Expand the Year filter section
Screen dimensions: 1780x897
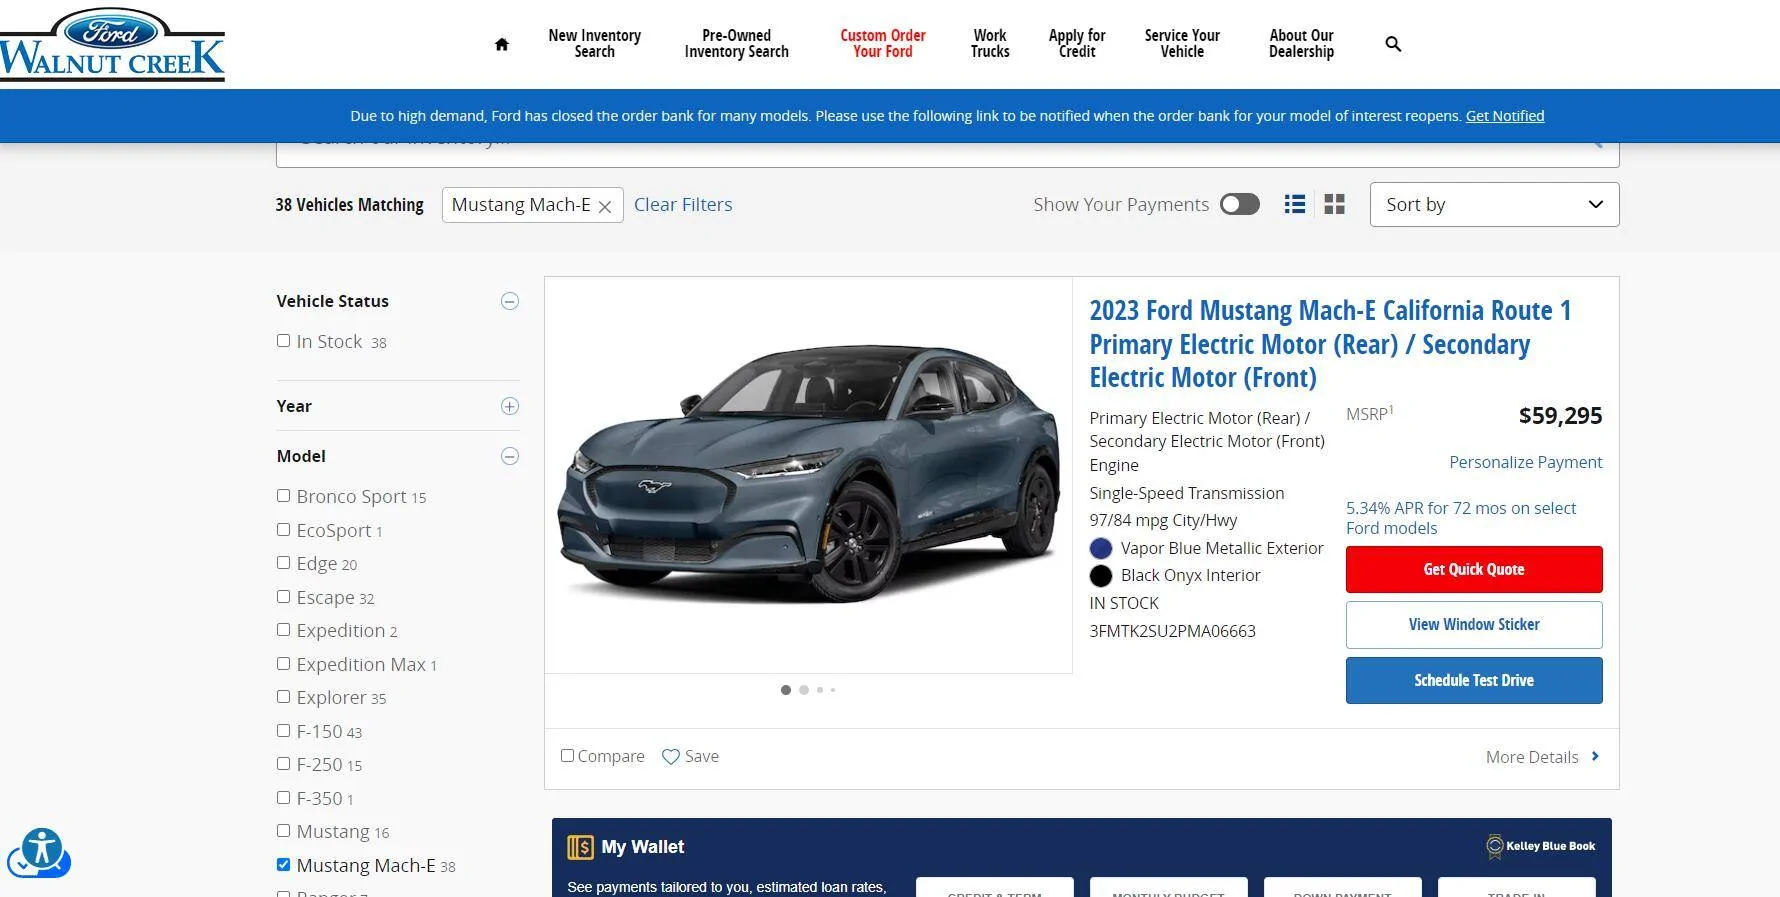(x=510, y=406)
